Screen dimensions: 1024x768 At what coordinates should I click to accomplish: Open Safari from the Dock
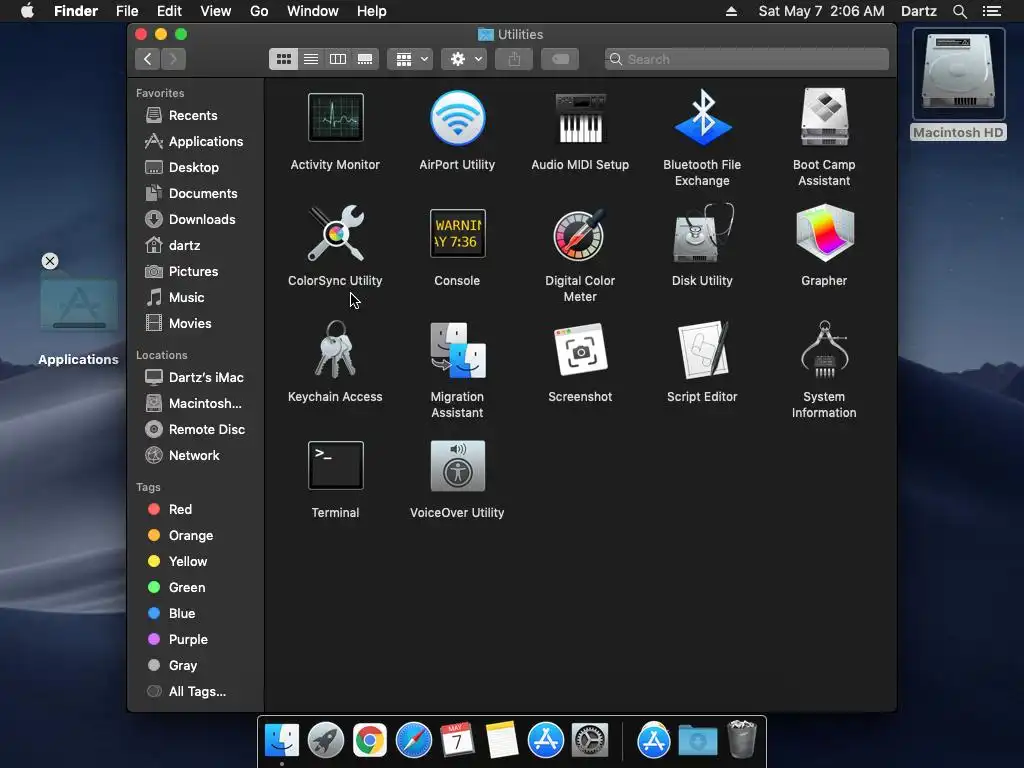pos(413,741)
